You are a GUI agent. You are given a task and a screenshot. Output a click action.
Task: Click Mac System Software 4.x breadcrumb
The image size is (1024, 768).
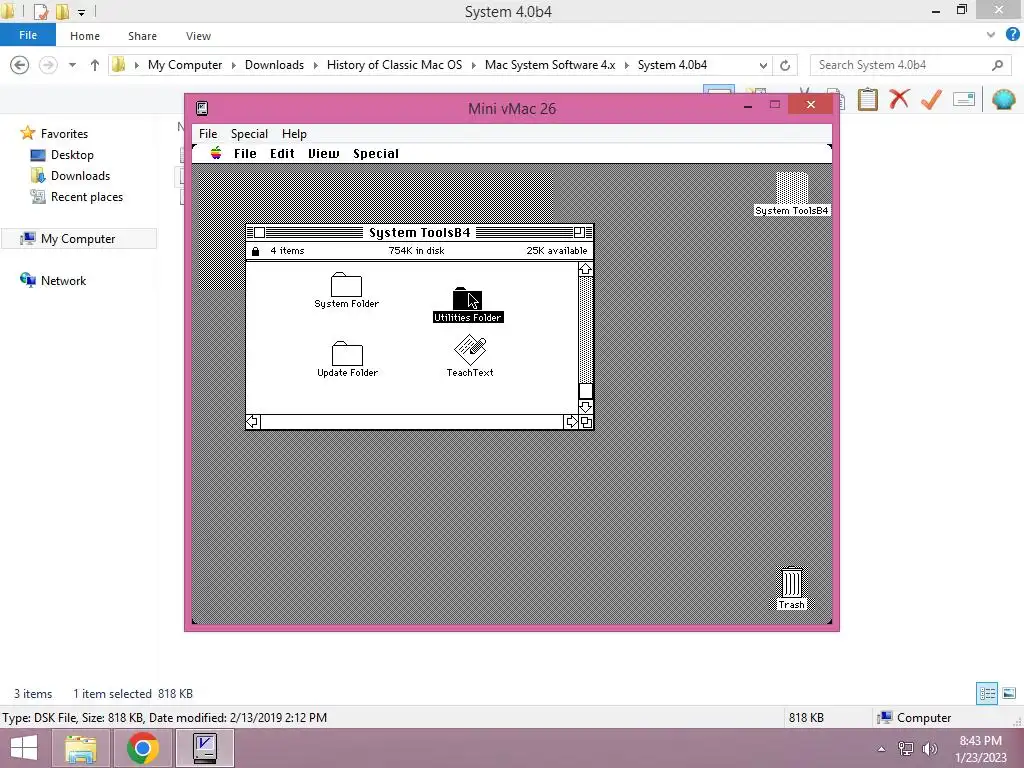[550, 65]
